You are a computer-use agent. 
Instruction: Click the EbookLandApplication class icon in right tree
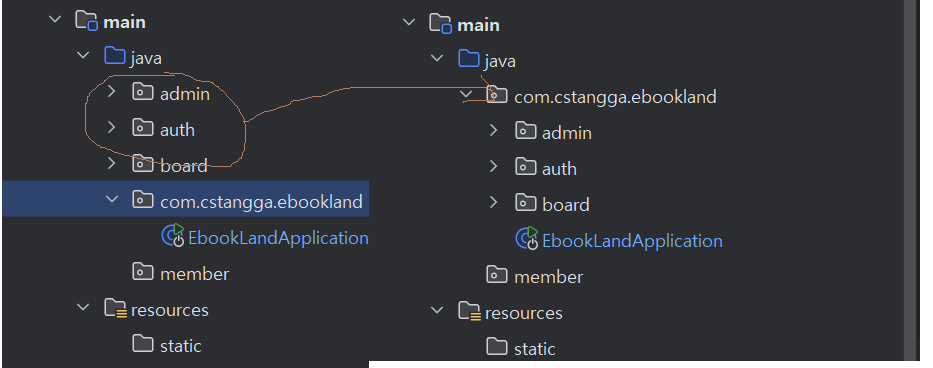point(527,239)
